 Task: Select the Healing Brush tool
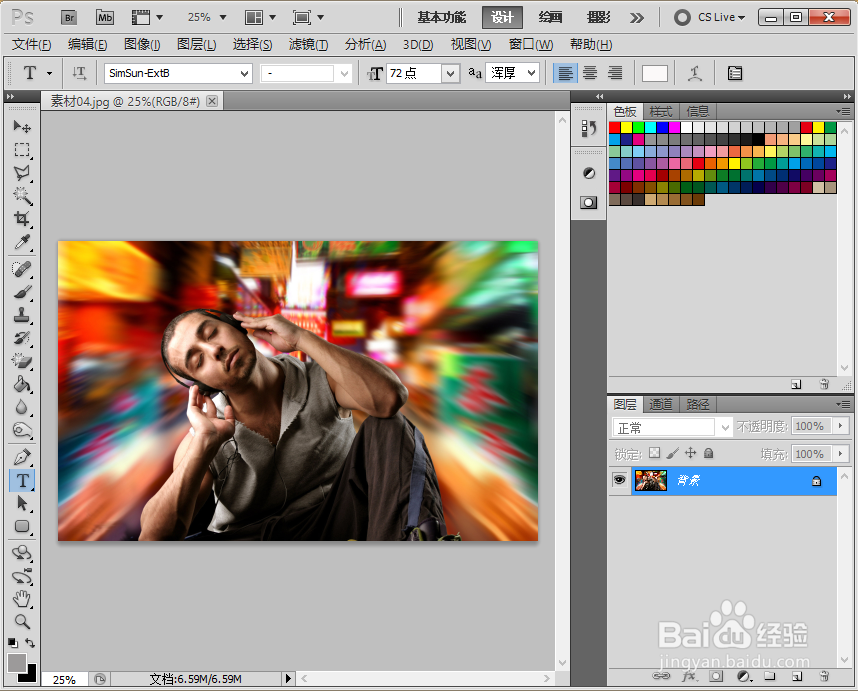tap(22, 269)
